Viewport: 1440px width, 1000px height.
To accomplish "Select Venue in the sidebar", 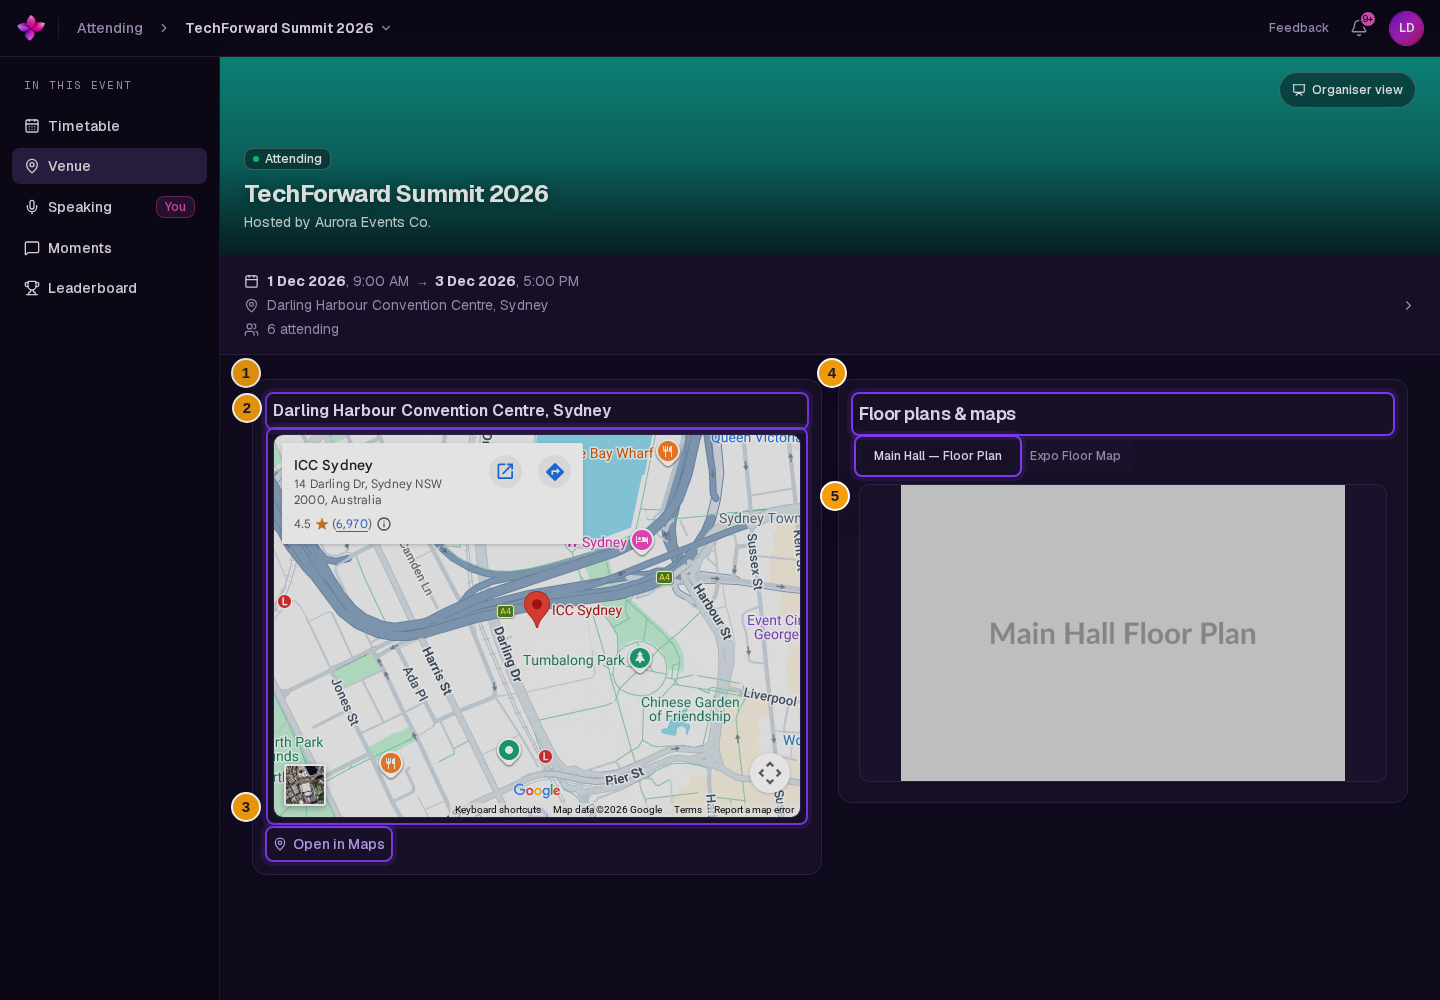I will pos(110,166).
